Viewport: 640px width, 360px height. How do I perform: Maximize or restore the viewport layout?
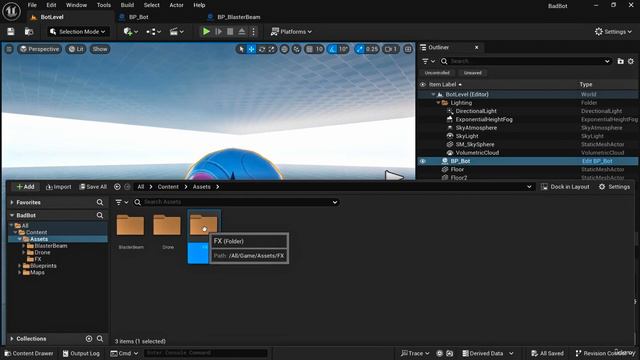408,49
